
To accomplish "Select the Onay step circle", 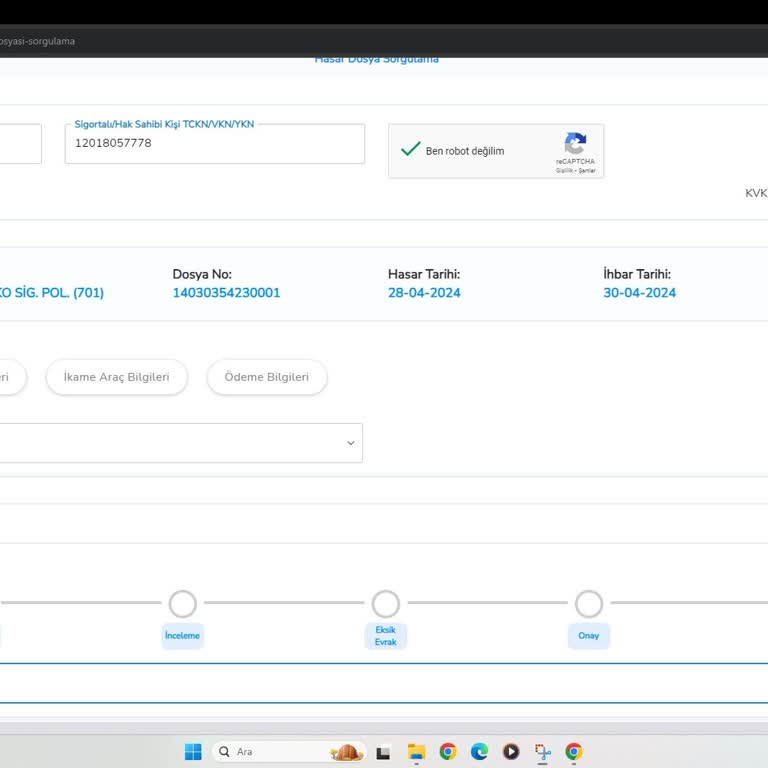I will pos(589,604).
